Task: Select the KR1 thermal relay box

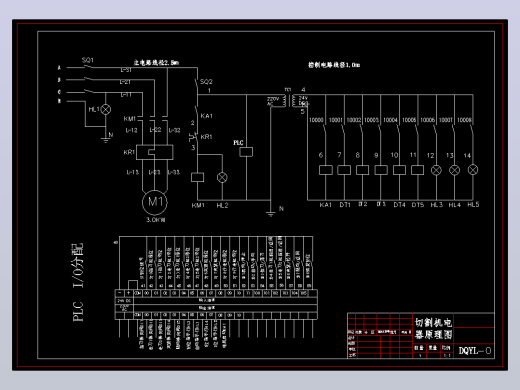Action: (155, 152)
